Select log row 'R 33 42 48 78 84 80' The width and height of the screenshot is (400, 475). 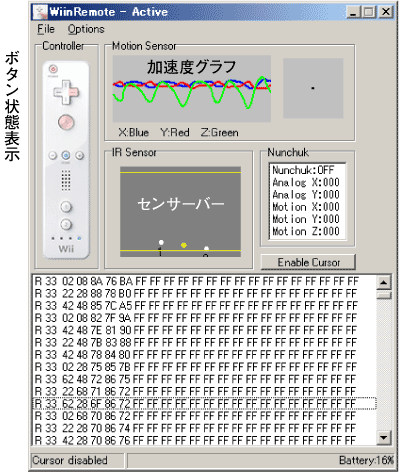[204, 355]
